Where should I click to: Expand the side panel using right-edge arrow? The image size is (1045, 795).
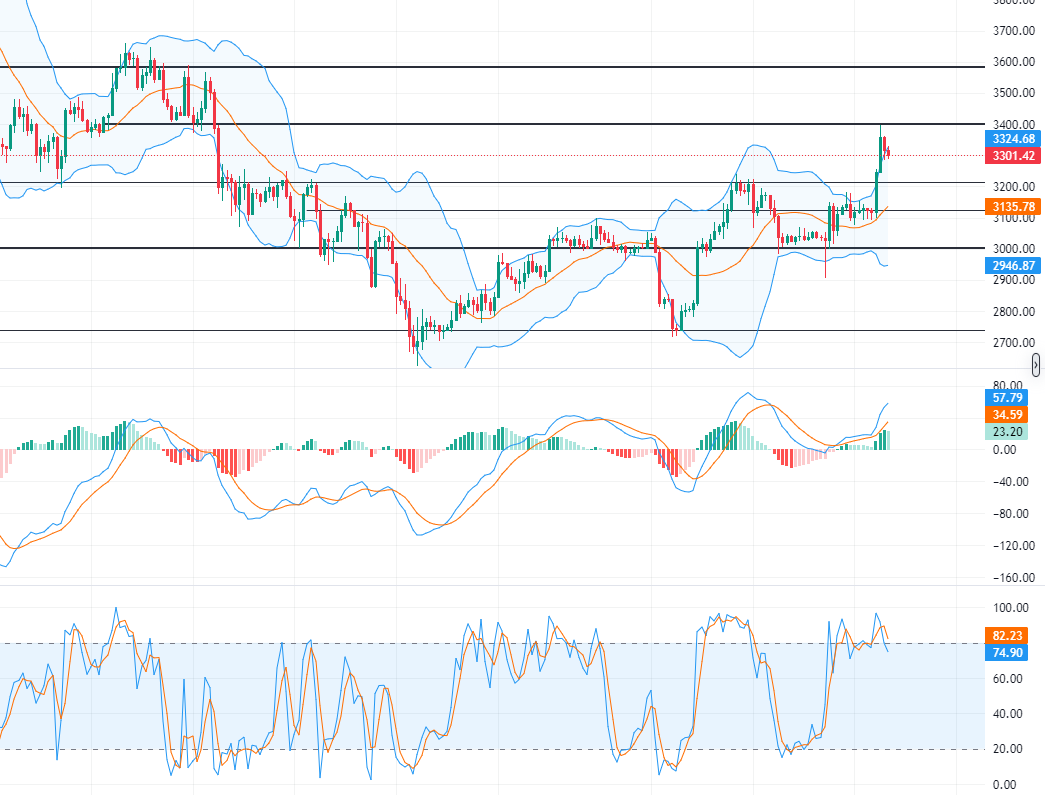pyautogui.click(x=1036, y=364)
